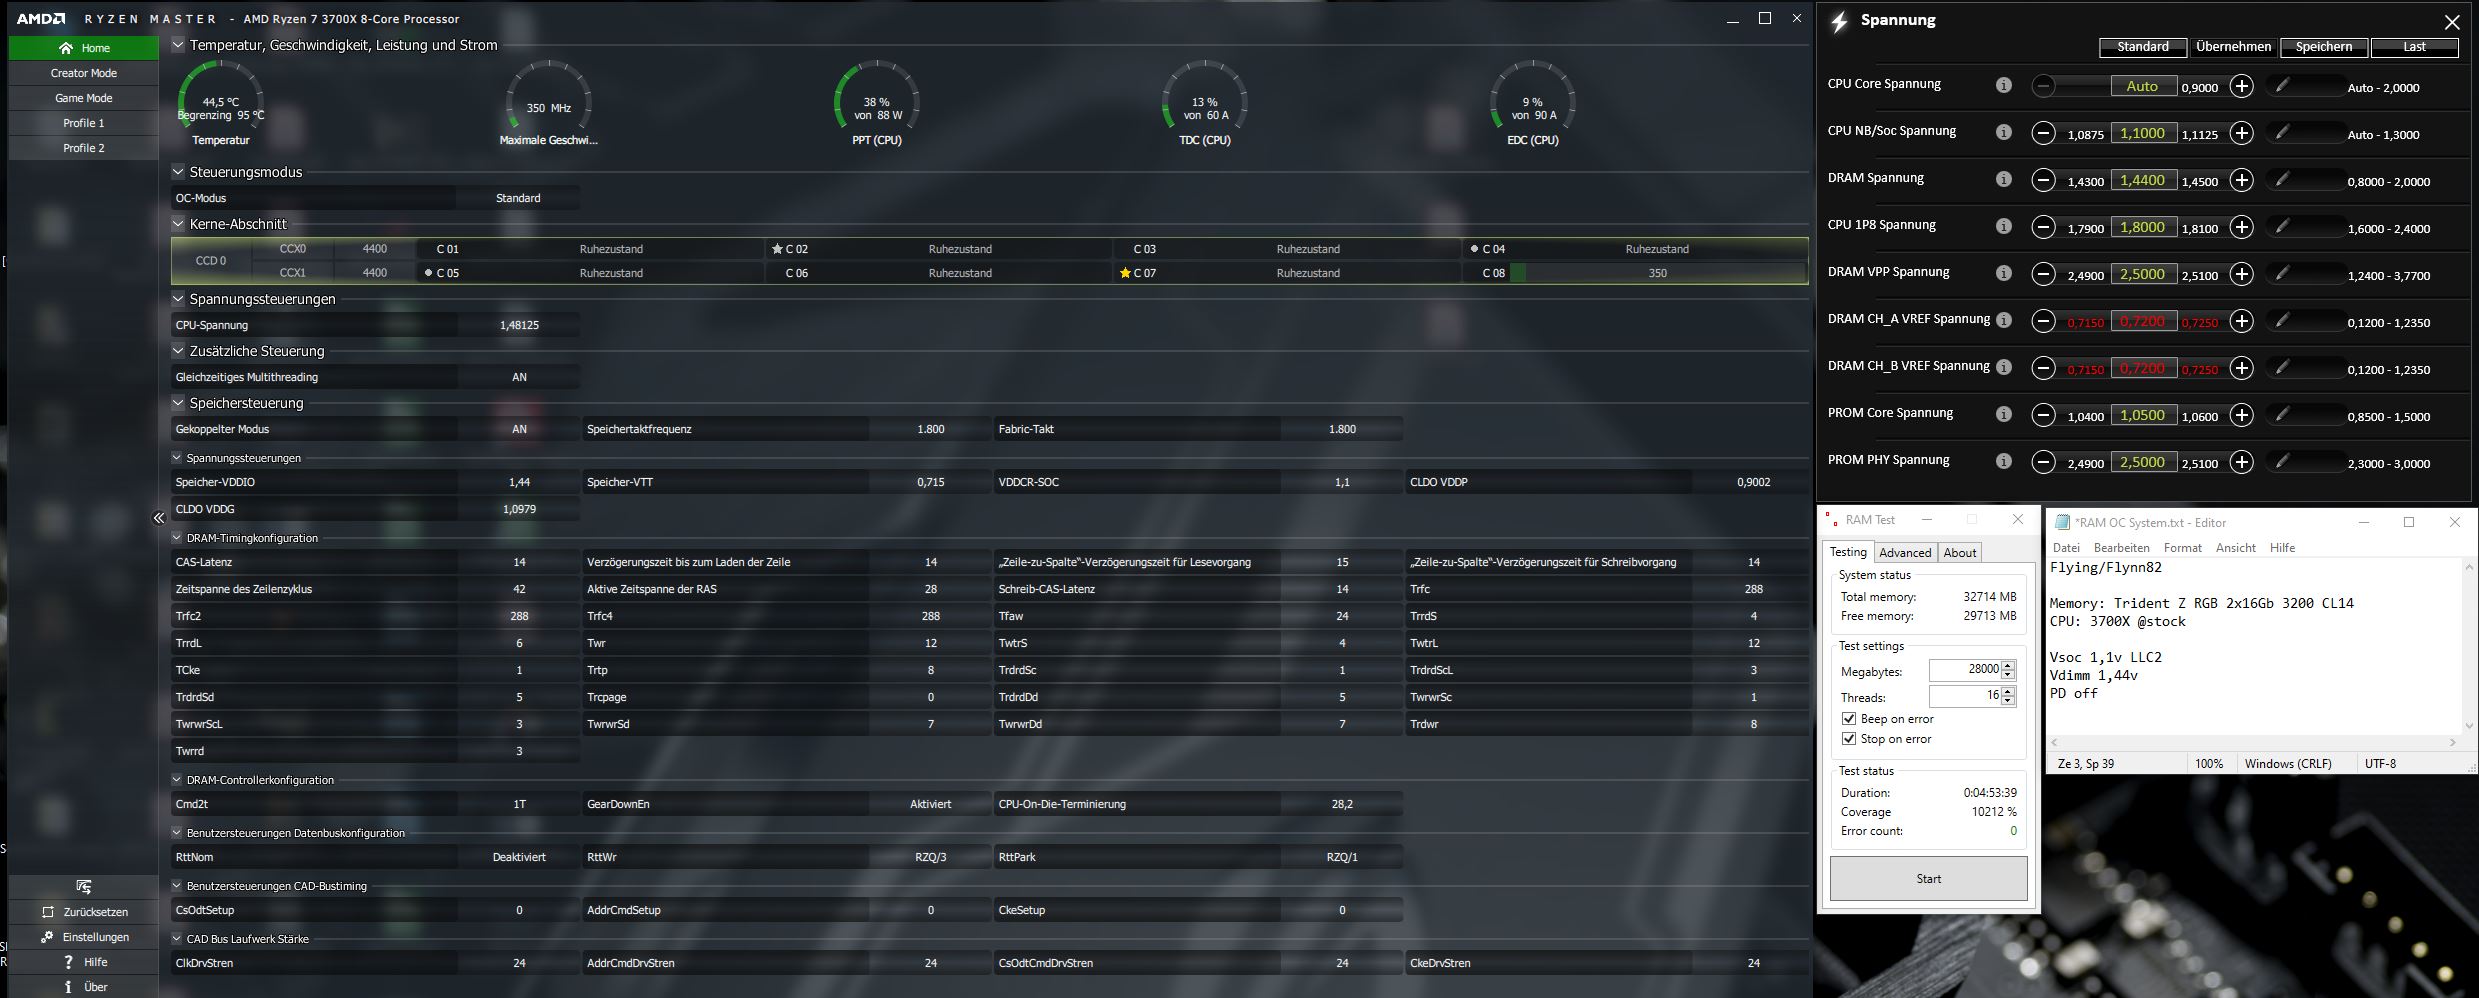This screenshot has height=998, width=2479.
Task: Collapse the DRAM-Timingkonfiguration section
Action: coord(176,537)
